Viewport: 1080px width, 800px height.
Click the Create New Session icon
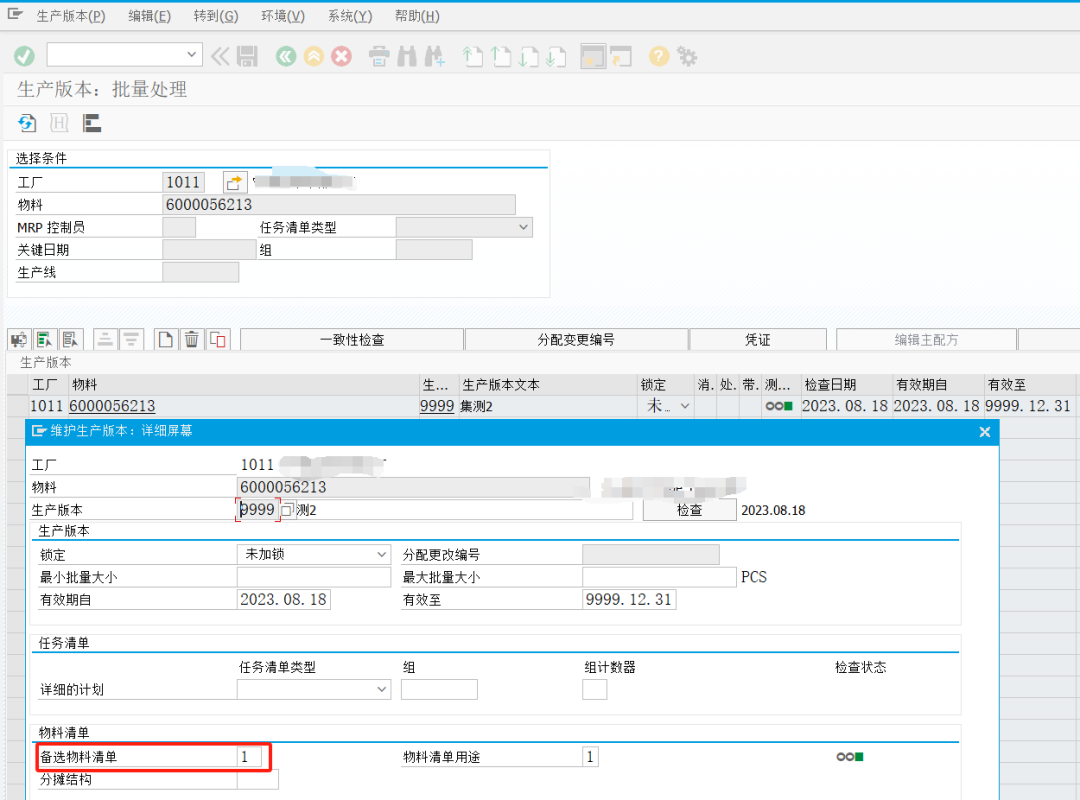[593, 56]
